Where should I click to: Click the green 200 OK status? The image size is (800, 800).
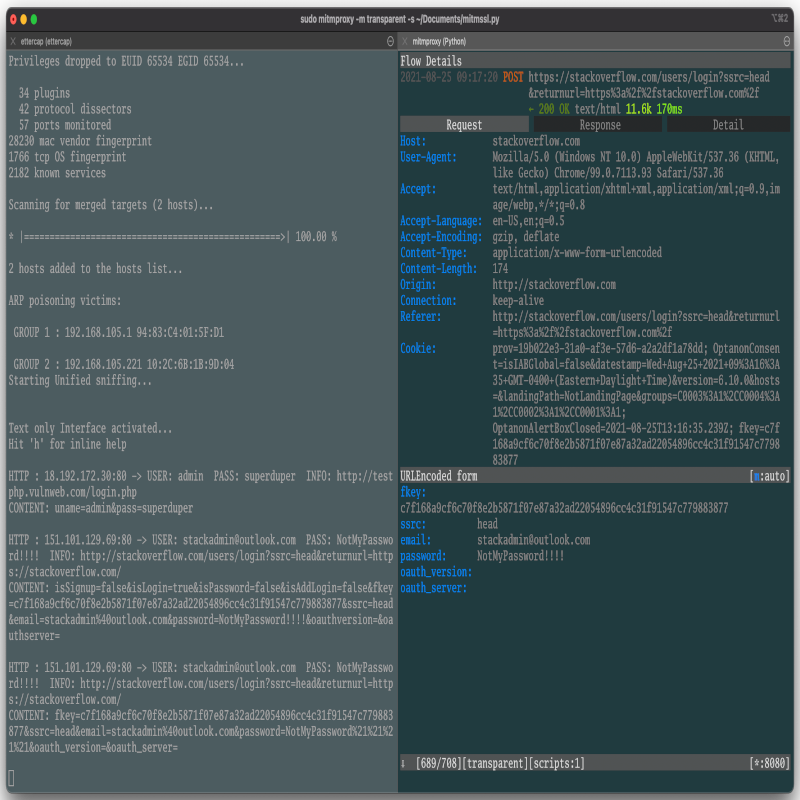click(554, 109)
